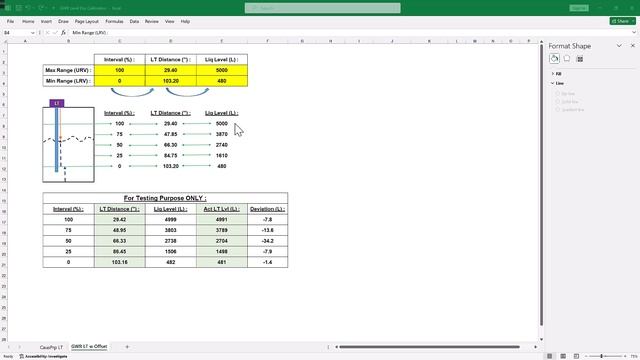Open the Fill & Line tab icon
Screen dimensions: 640x360
tap(554, 59)
